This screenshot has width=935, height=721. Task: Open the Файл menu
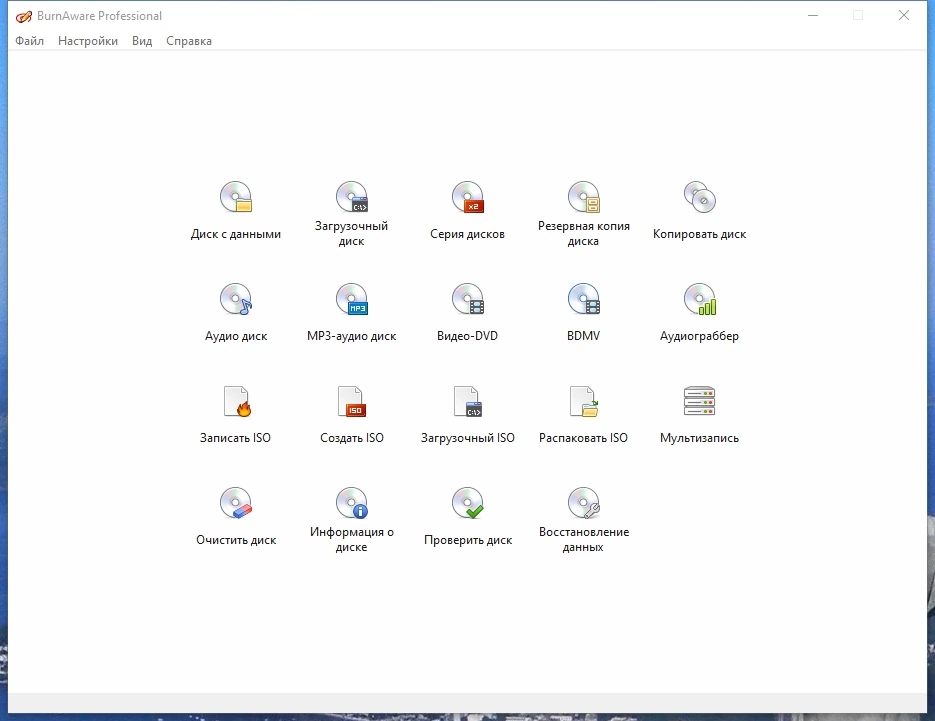pos(29,41)
